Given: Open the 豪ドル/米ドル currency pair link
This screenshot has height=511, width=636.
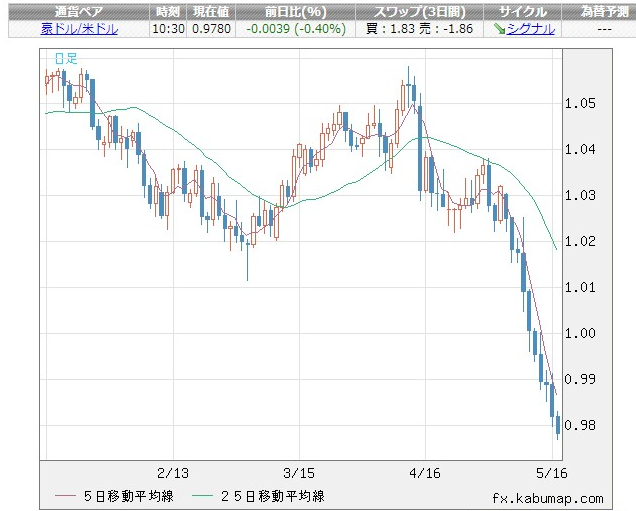Looking at the screenshot, I should coord(79,29).
